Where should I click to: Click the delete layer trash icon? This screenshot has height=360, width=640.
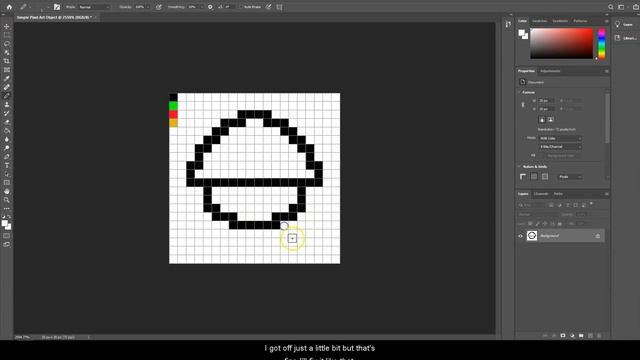click(599, 336)
